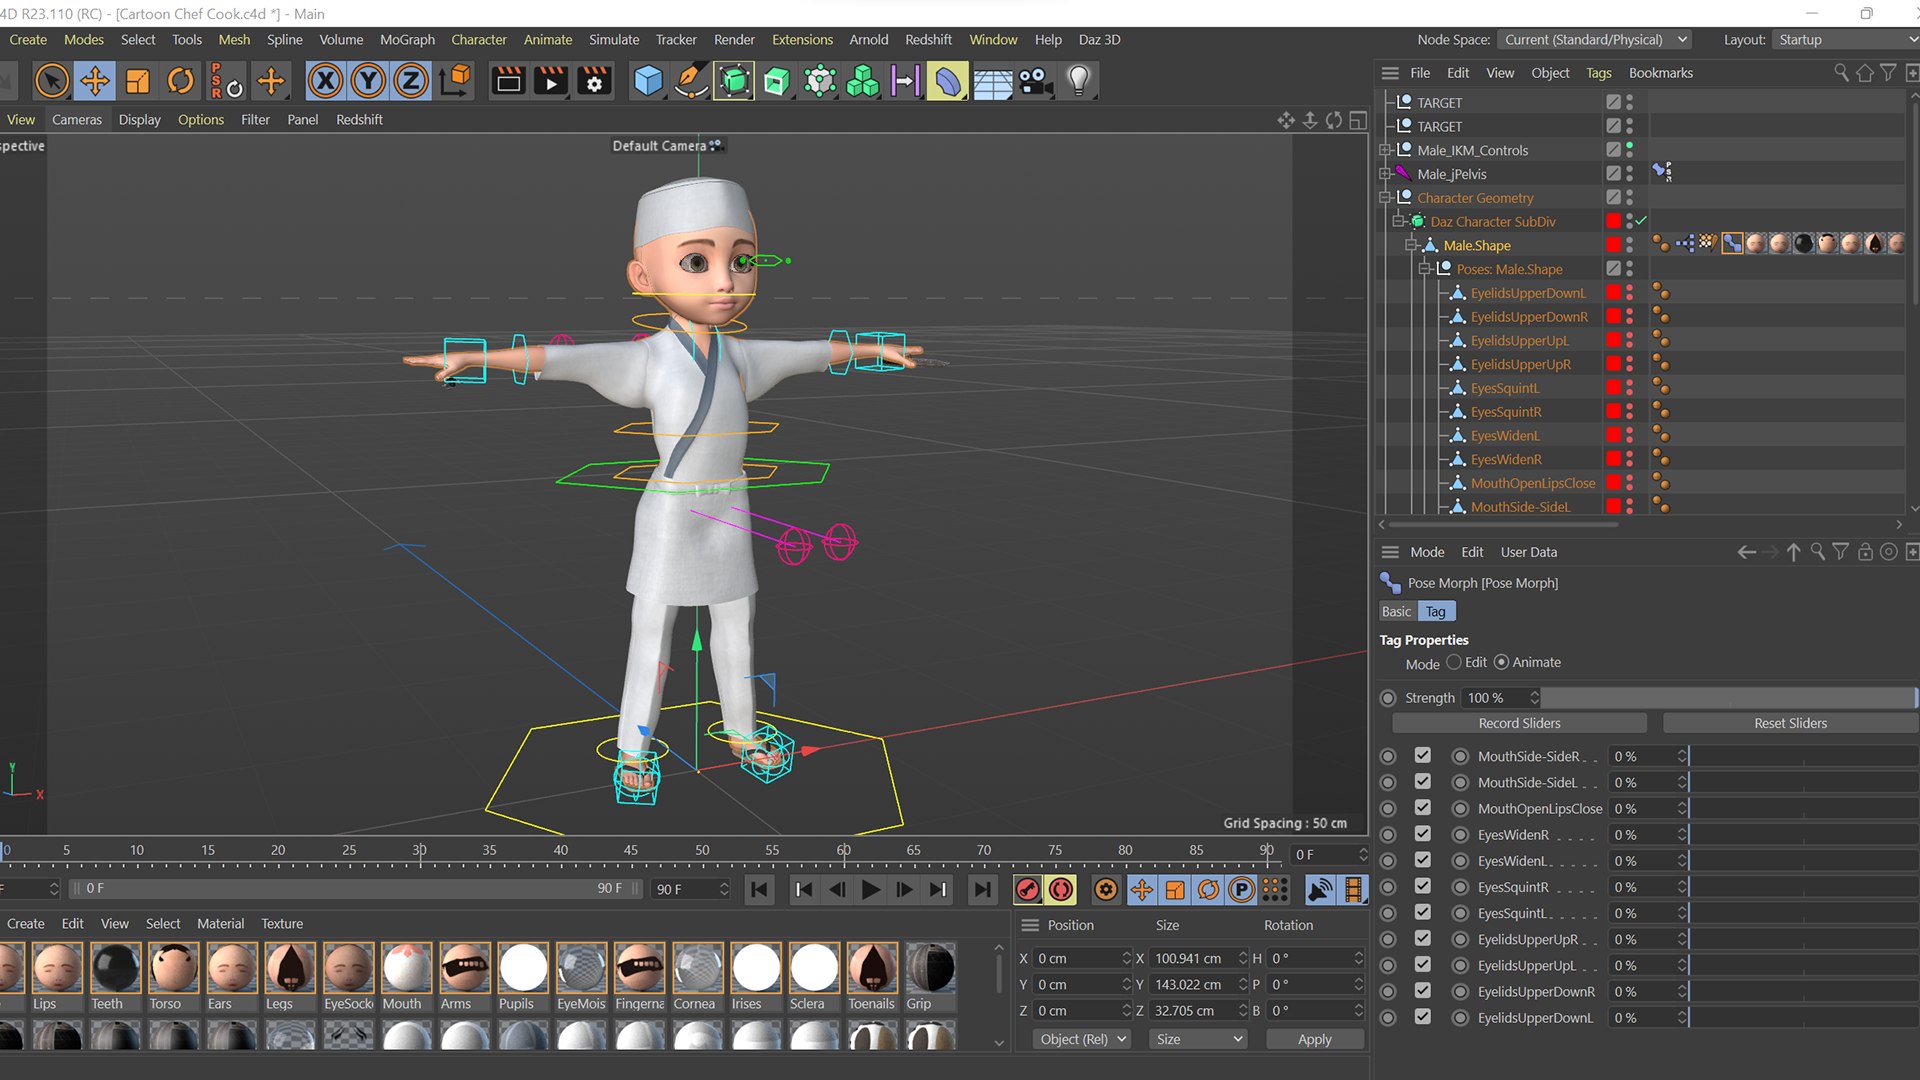Open the MoGraph menu
Viewport: 1920px width, 1080px height.
click(x=407, y=40)
